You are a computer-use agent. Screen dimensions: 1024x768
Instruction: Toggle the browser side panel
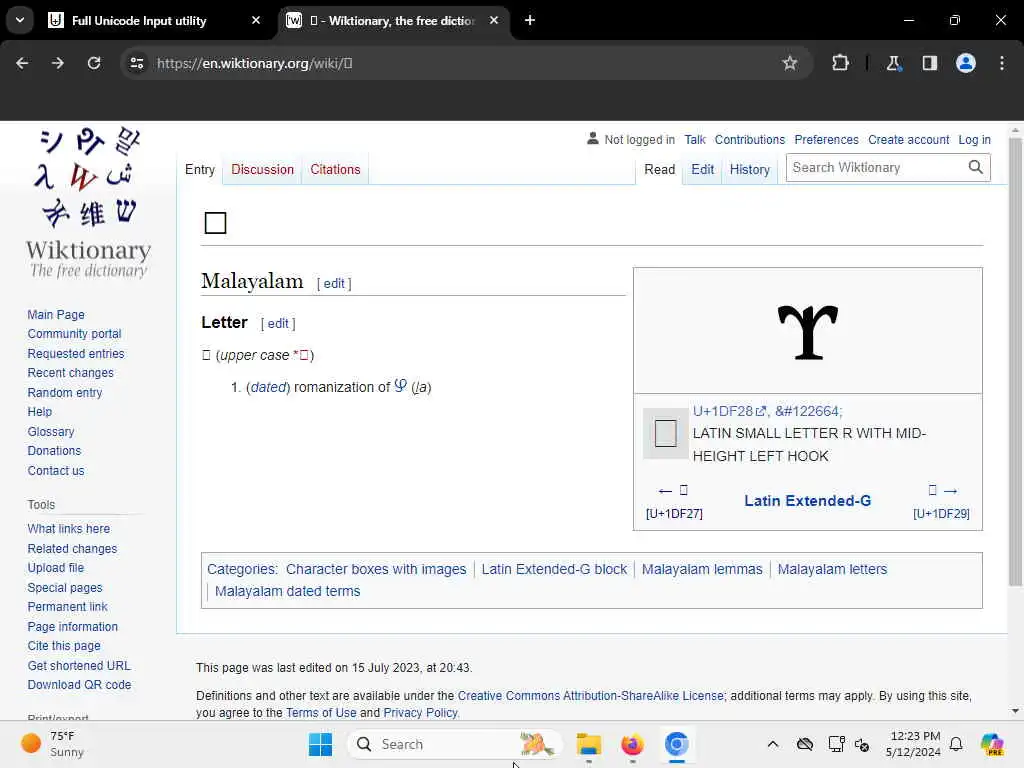[929, 63]
